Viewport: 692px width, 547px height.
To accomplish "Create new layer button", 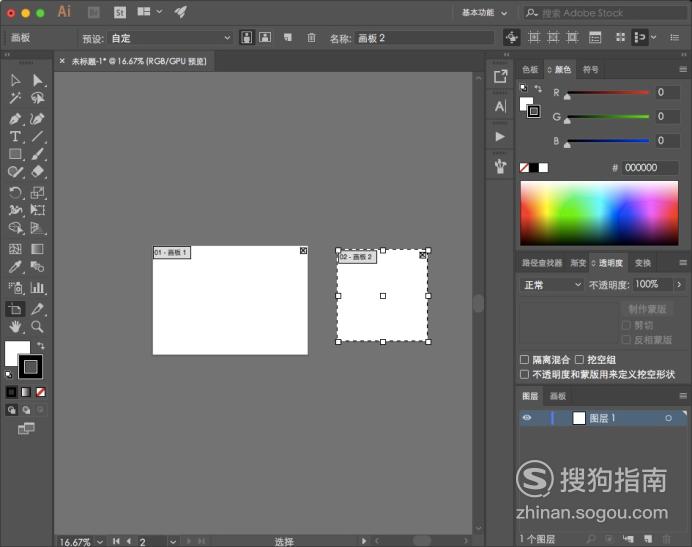I will coord(647,539).
